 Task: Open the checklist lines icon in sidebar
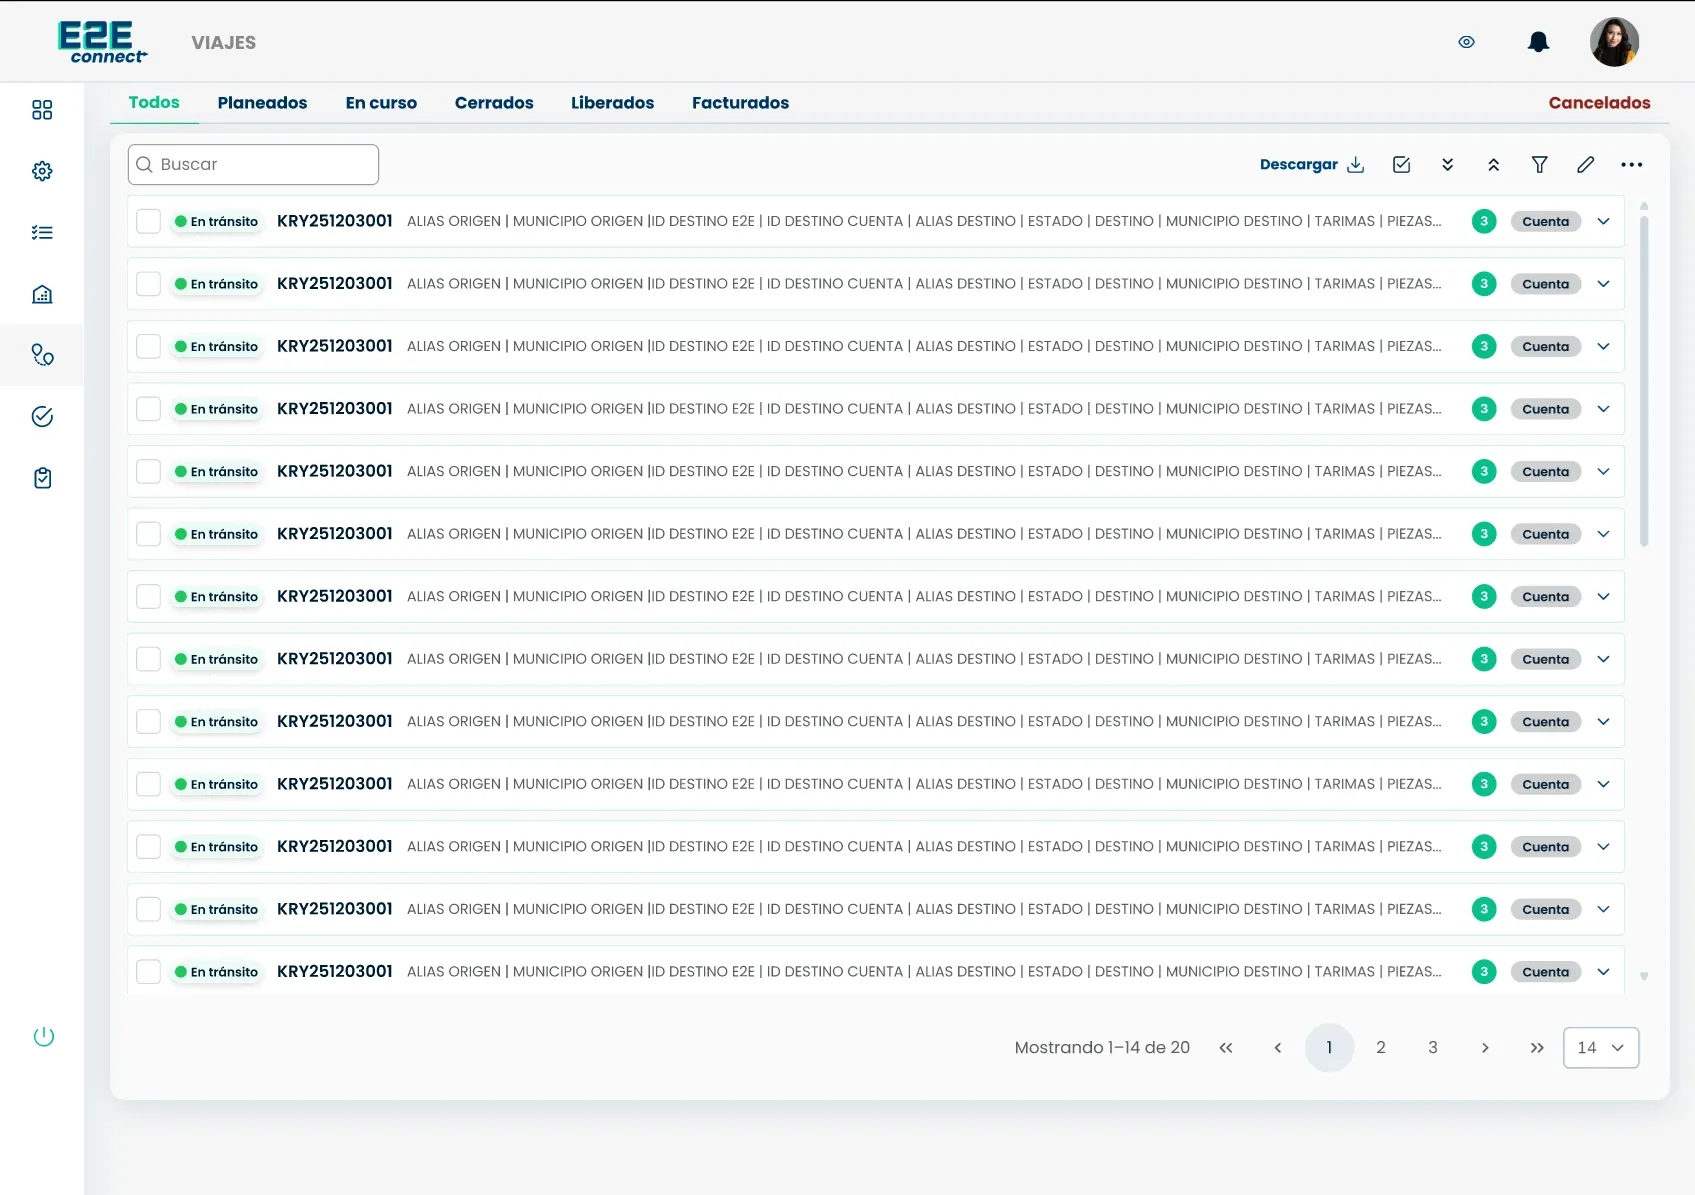tap(42, 233)
